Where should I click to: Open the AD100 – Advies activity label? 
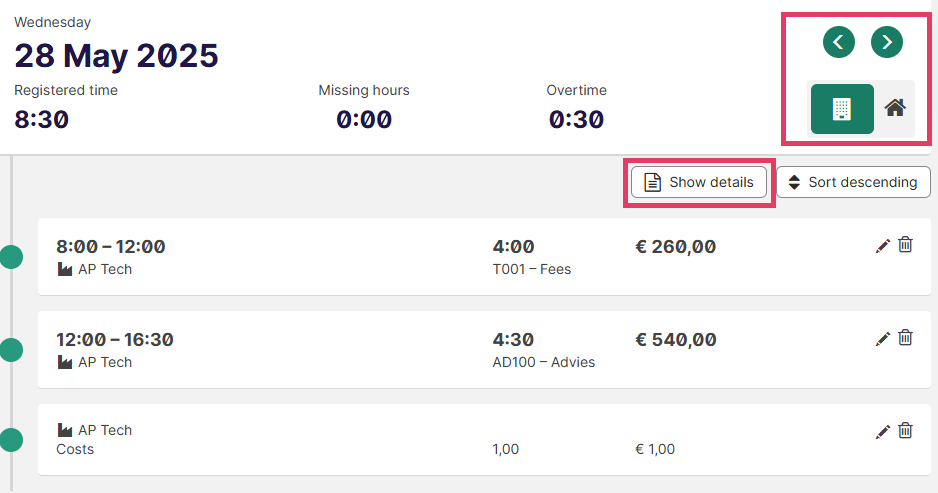pyautogui.click(x=544, y=362)
